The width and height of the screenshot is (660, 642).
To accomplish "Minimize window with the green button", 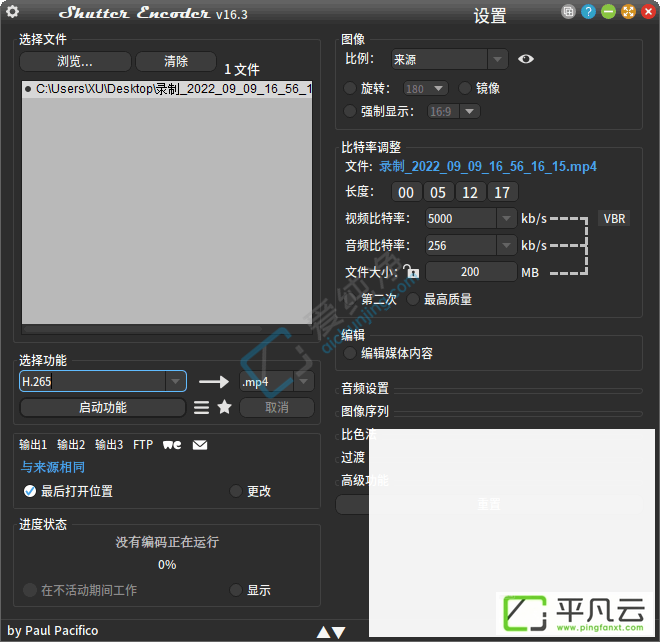I will [x=608, y=12].
